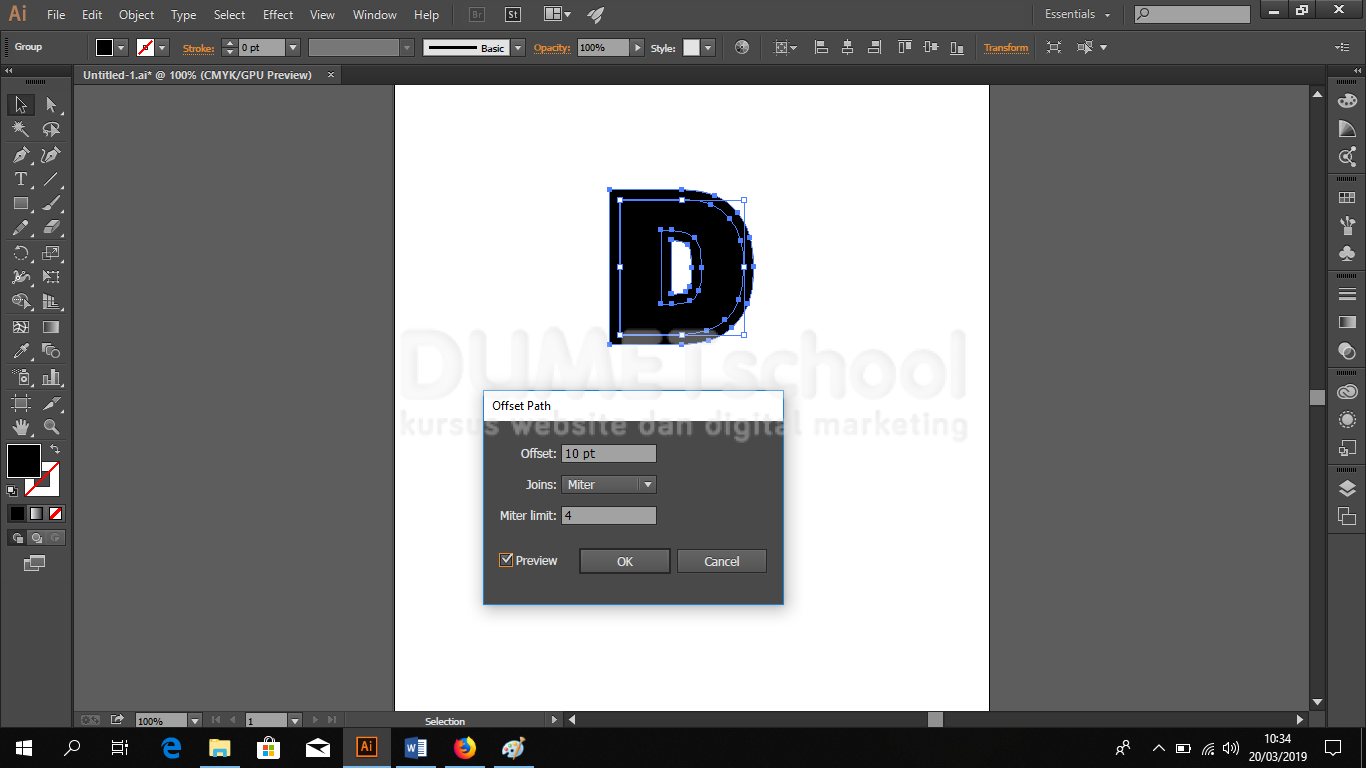Reset default fill and stroke

[12, 491]
